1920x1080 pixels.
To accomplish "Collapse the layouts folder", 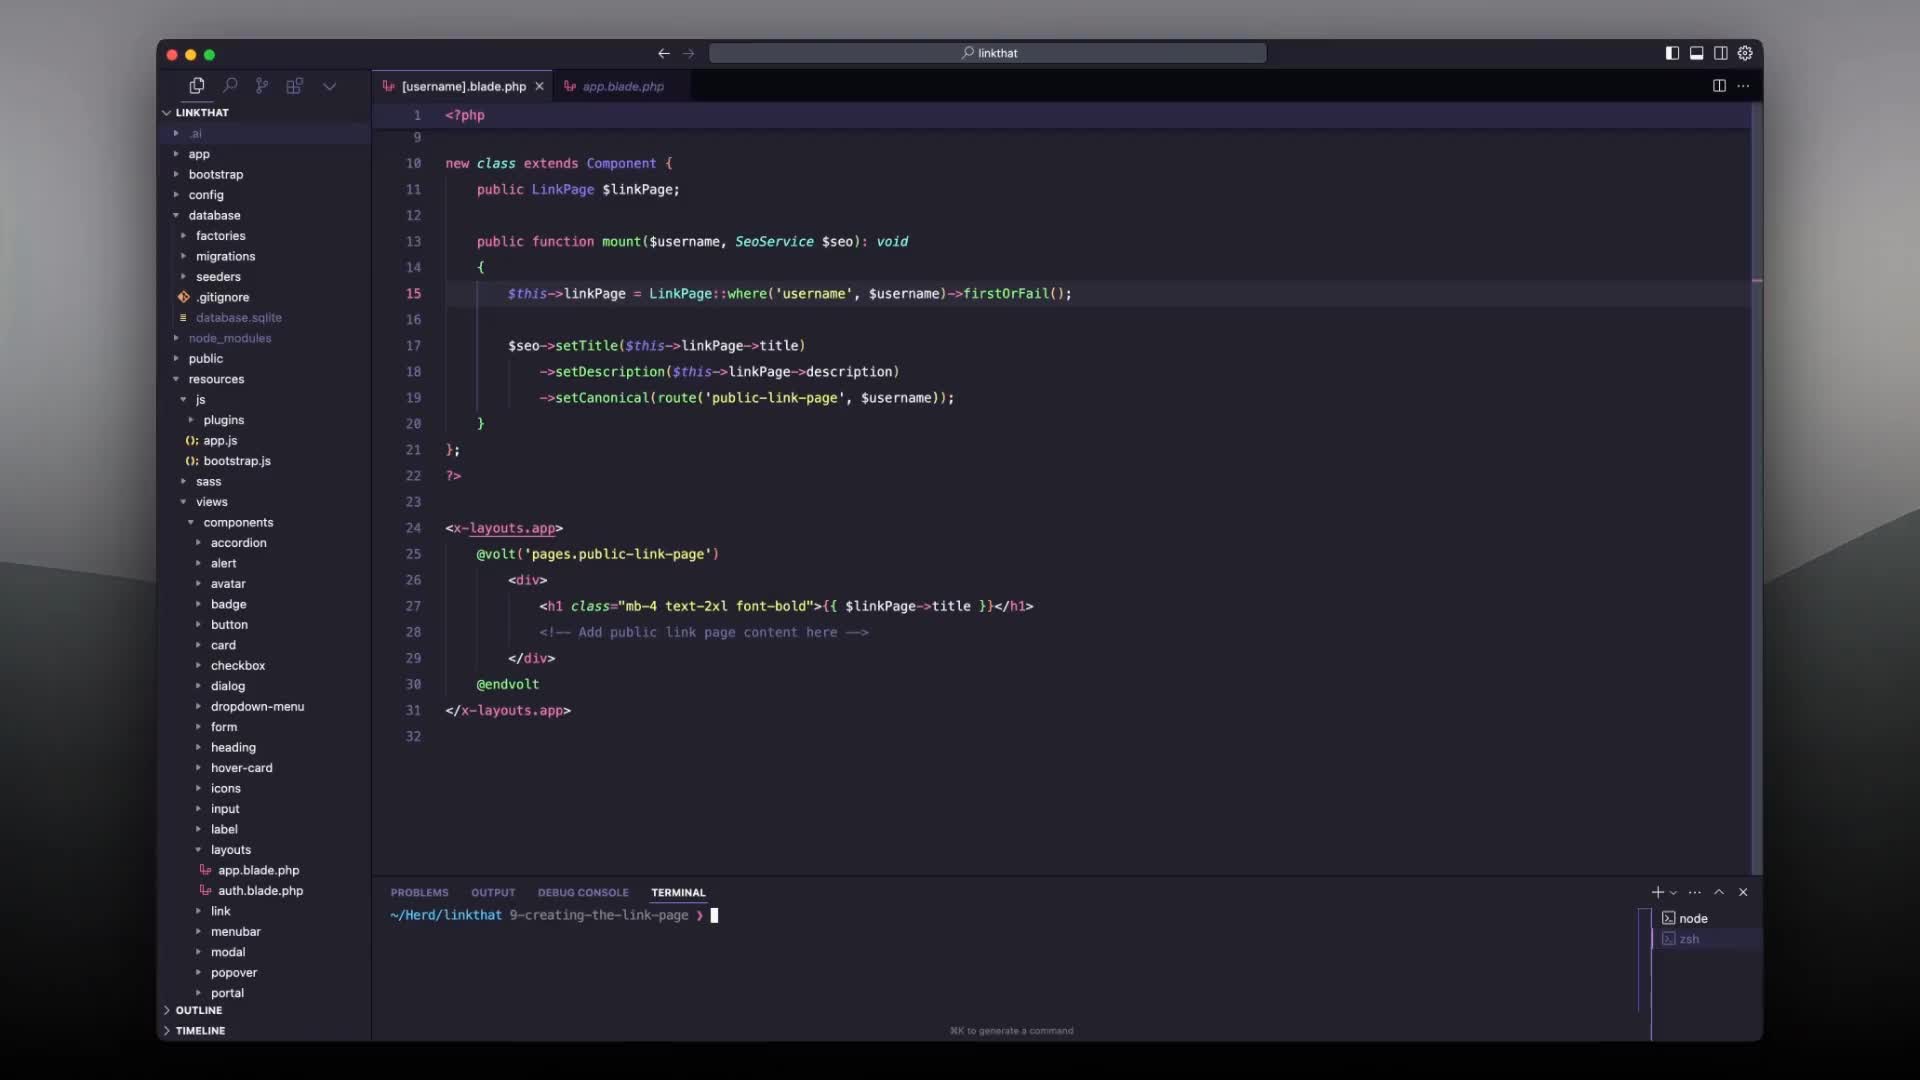I will click(264, 850).
